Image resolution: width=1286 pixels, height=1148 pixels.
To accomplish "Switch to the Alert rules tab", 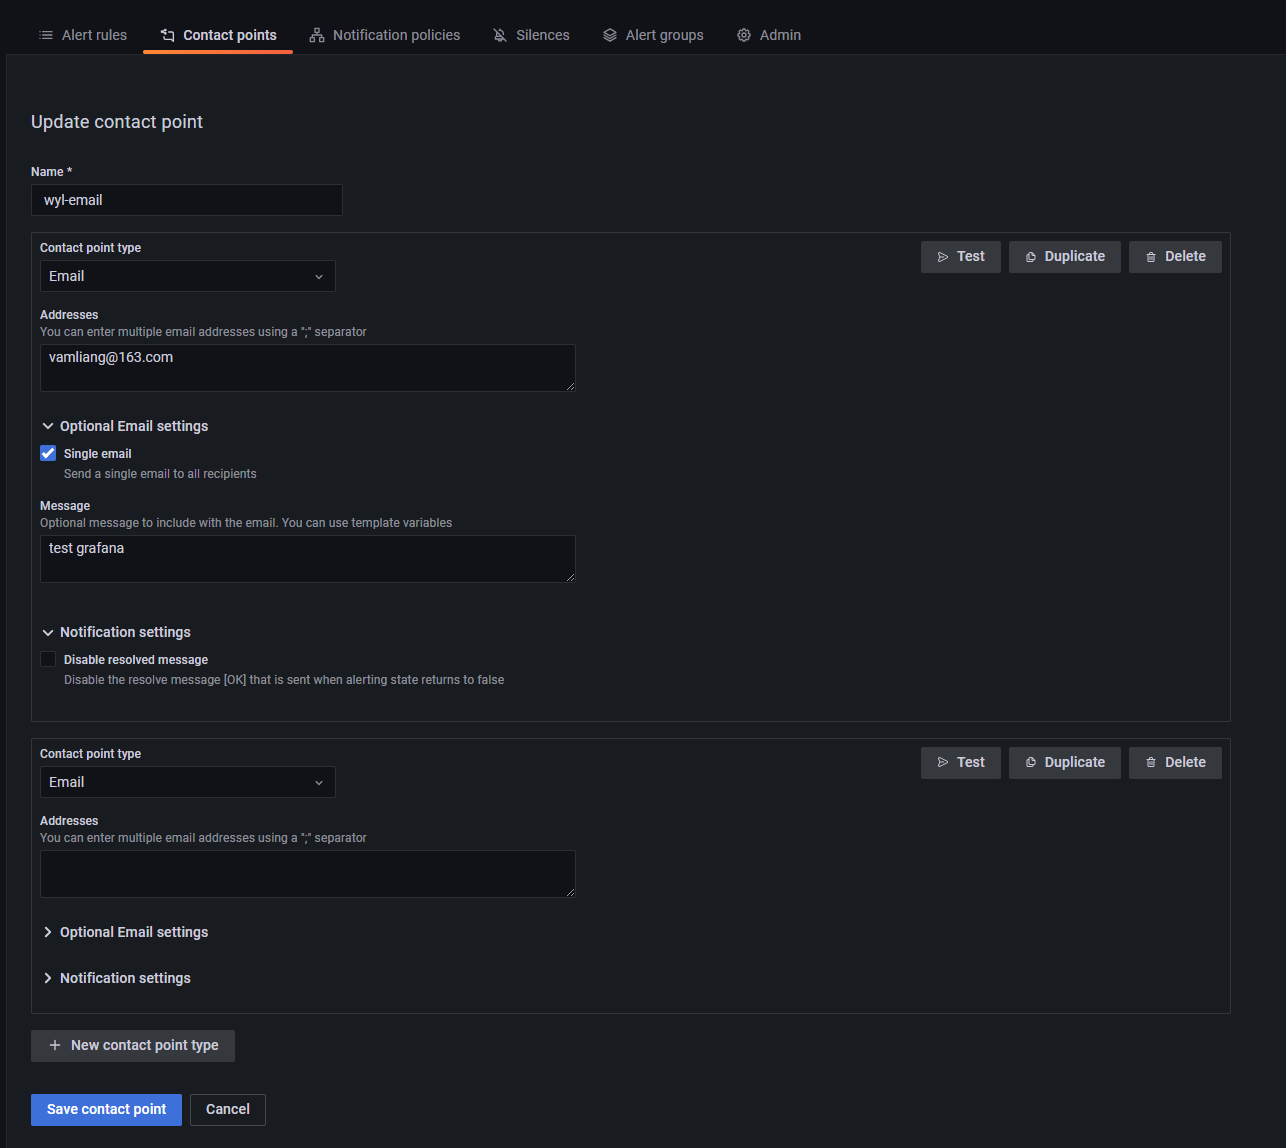I will (x=83, y=35).
